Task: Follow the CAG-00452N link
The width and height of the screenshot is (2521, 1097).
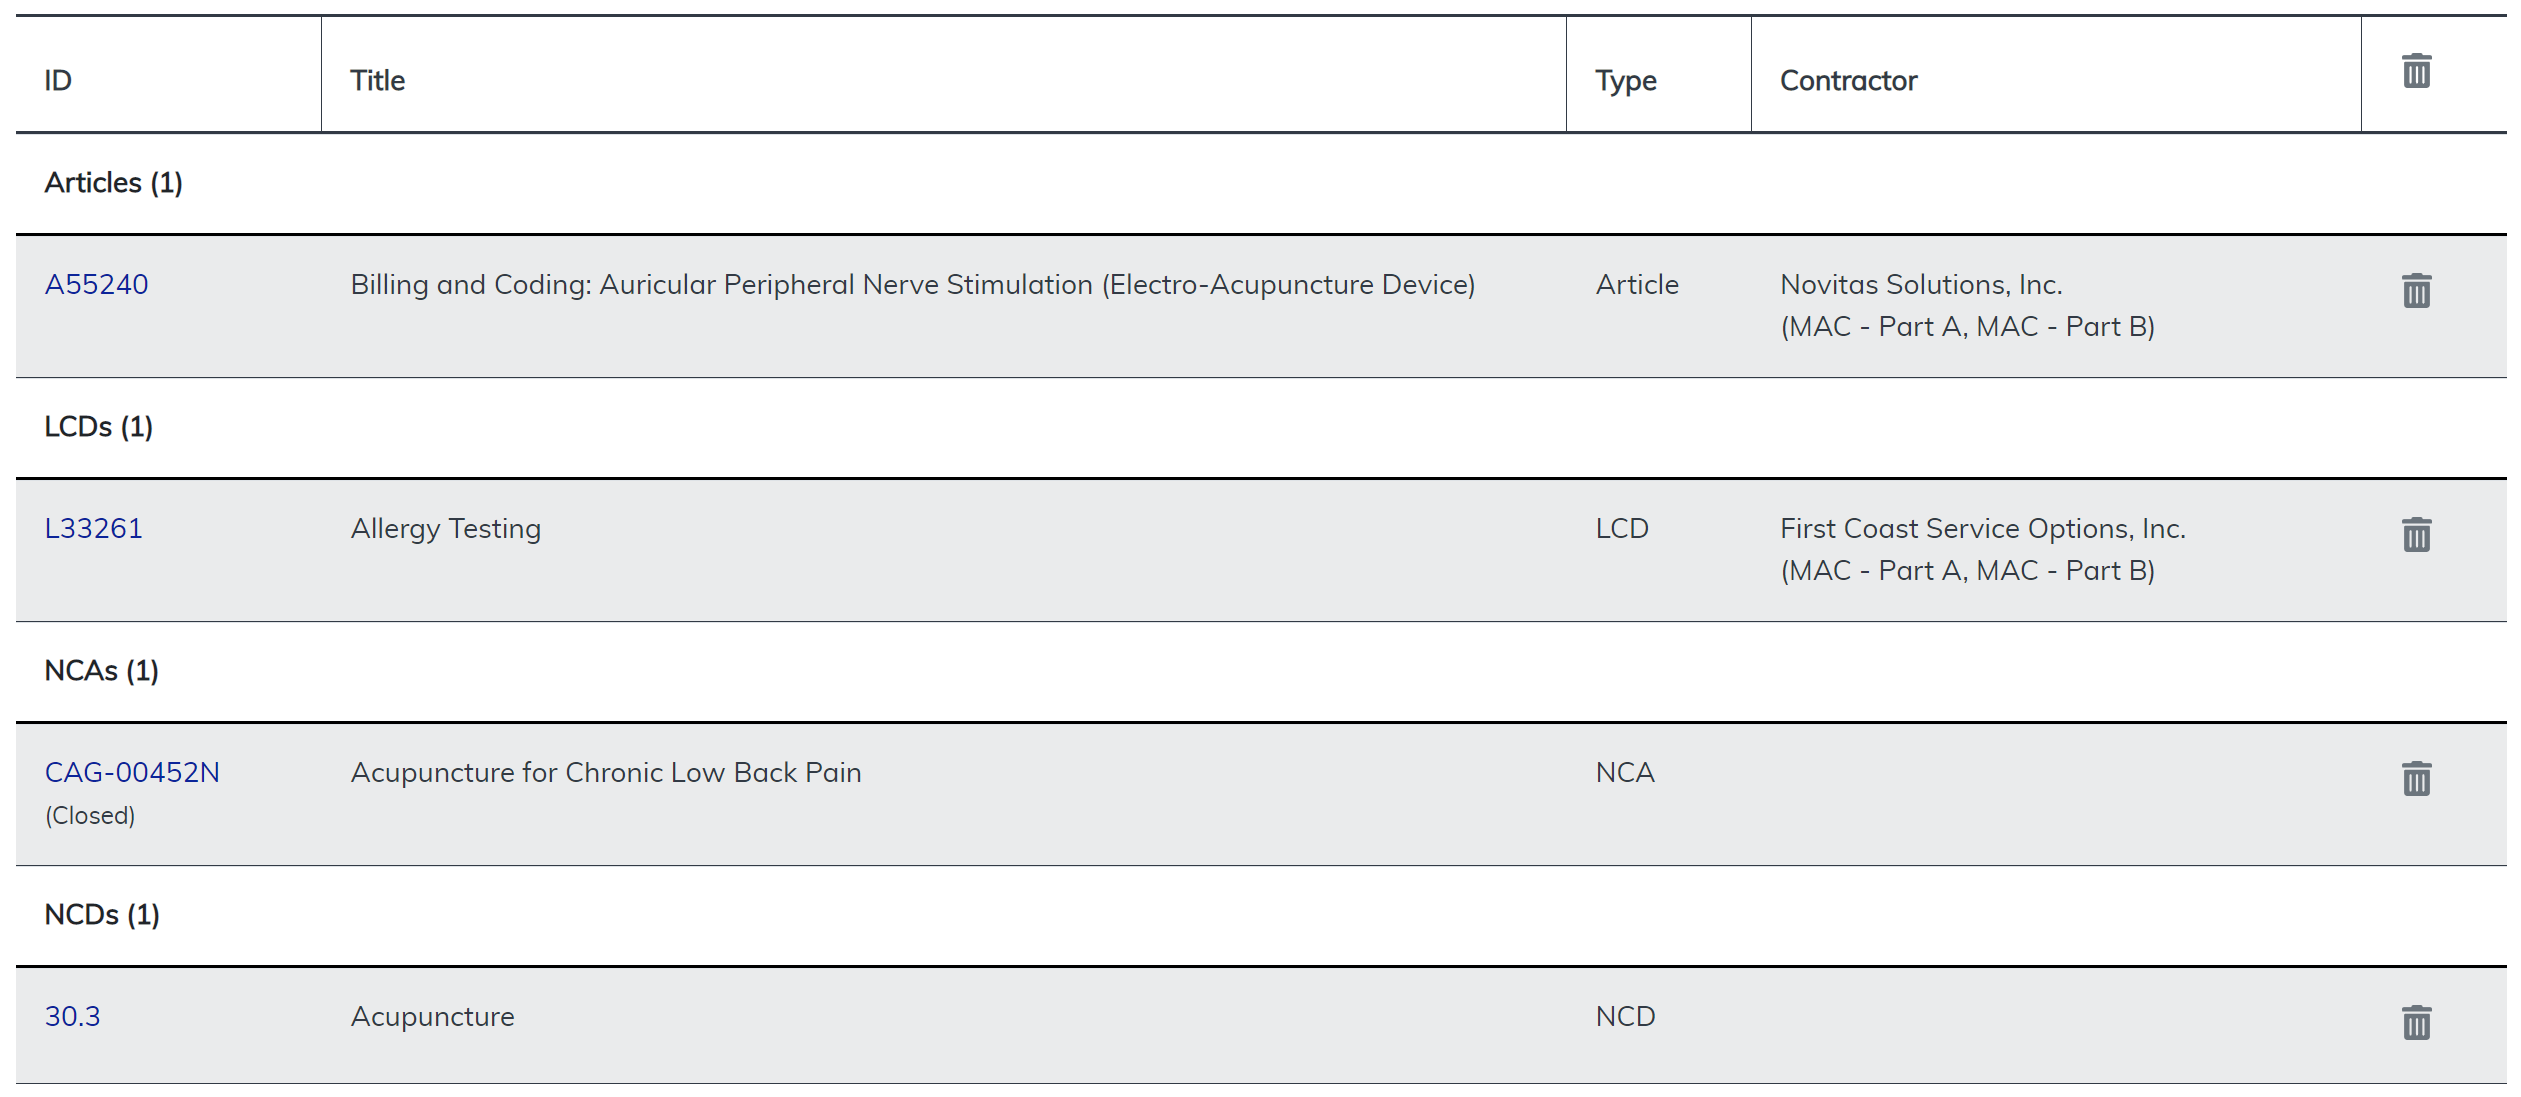Action: (132, 773)
